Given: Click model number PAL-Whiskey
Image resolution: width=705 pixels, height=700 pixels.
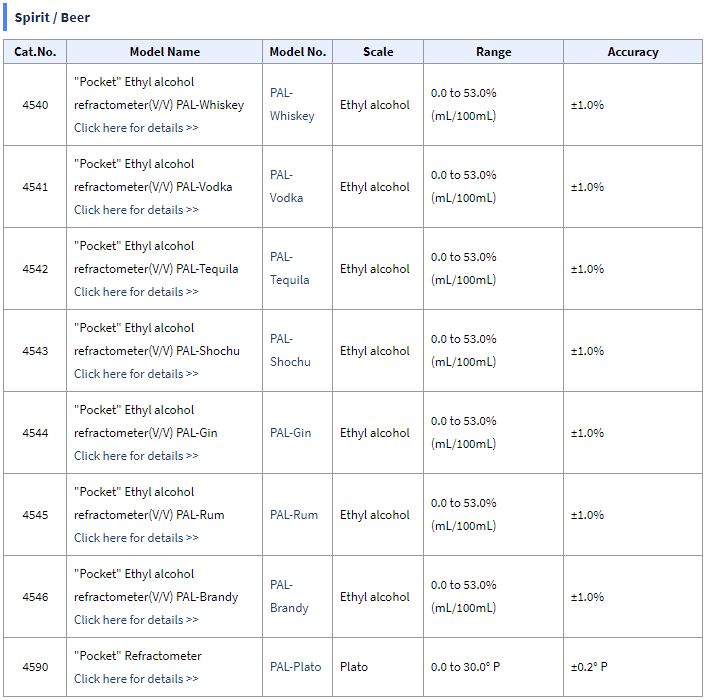Looking at the screenshot, I should (292, 104).
